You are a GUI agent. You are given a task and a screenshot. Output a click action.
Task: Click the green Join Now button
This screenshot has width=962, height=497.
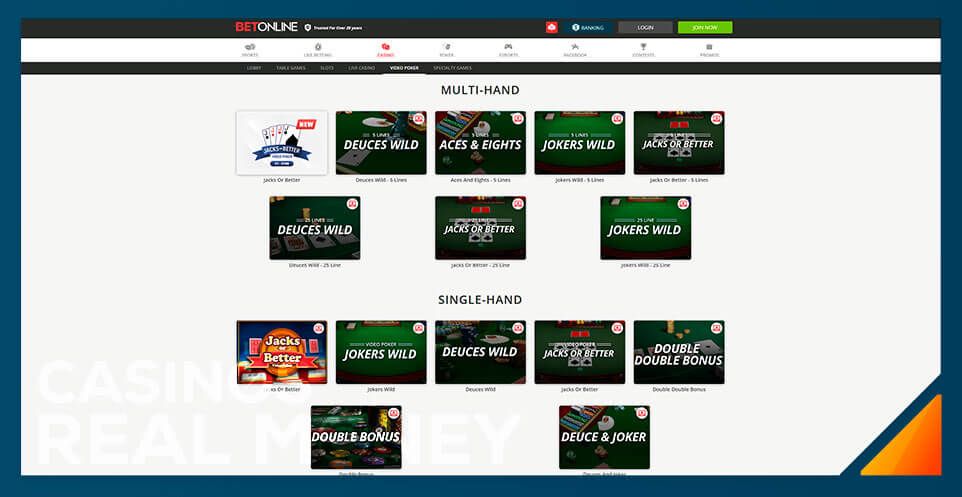pyautogui.click(x=705, y=28)
